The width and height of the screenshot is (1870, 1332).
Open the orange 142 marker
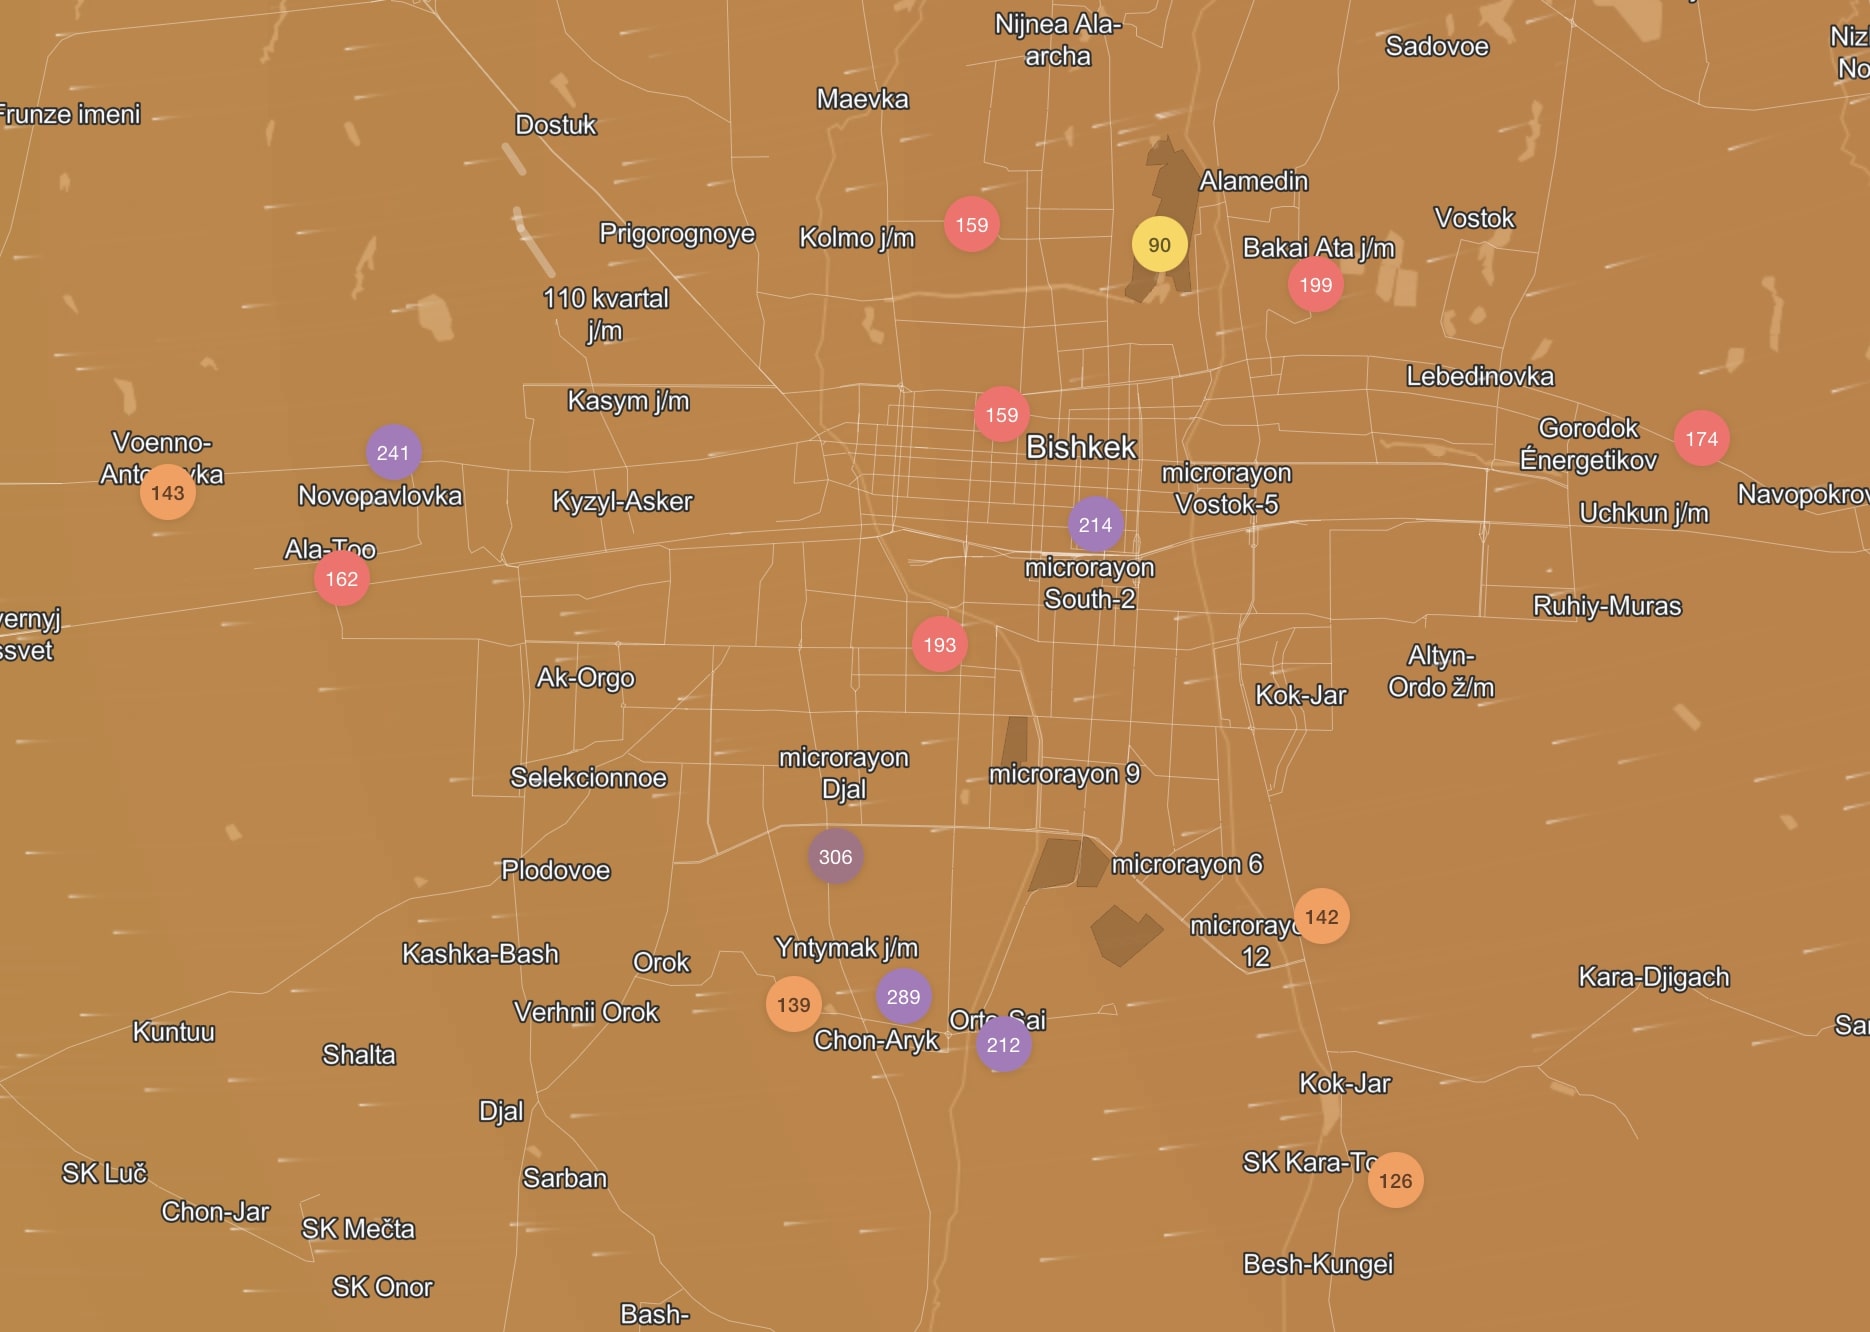point(1321,917)
